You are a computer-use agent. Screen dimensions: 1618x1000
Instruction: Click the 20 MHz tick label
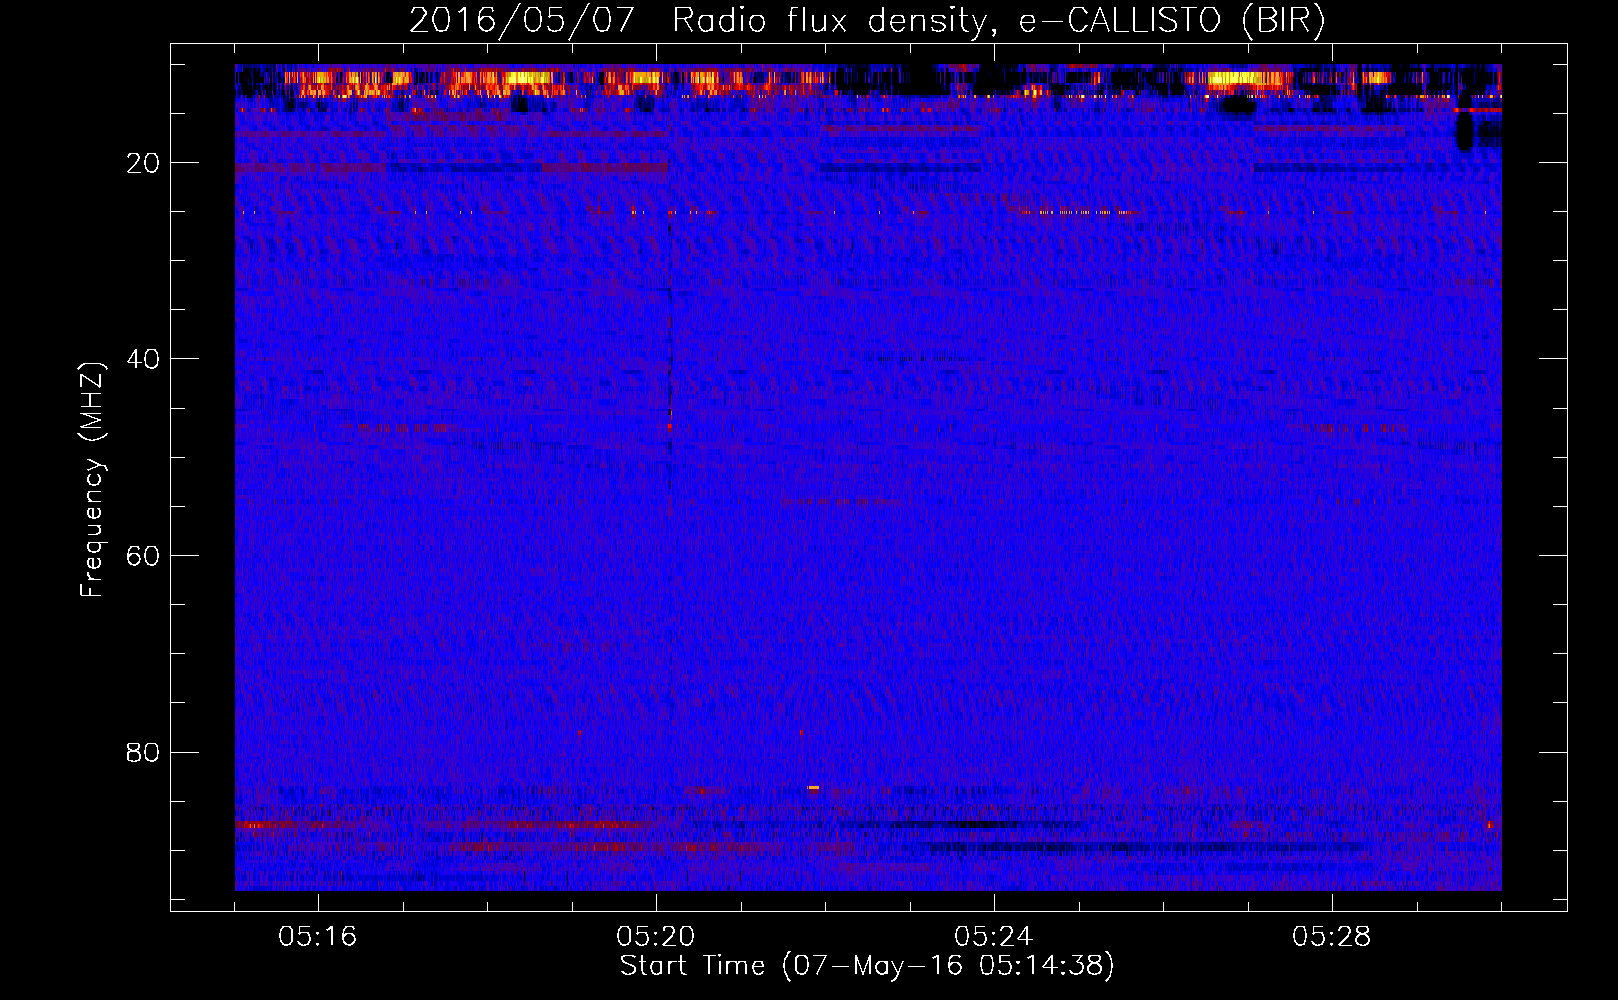coord(144,163)
